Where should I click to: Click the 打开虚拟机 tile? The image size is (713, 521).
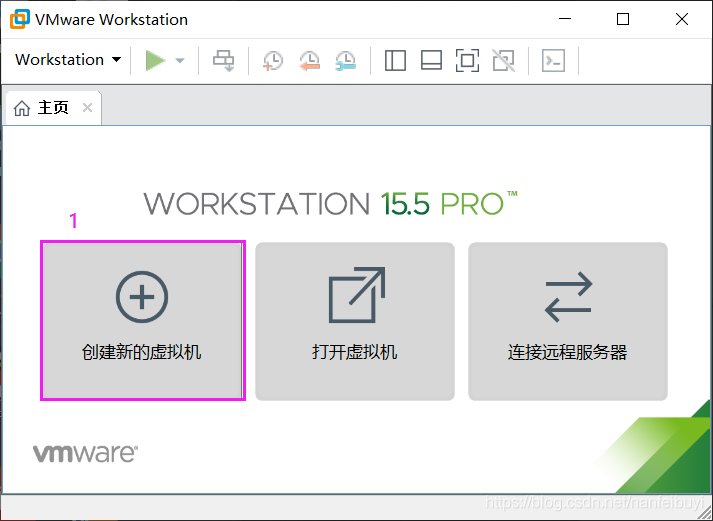(x=355, y=321)
